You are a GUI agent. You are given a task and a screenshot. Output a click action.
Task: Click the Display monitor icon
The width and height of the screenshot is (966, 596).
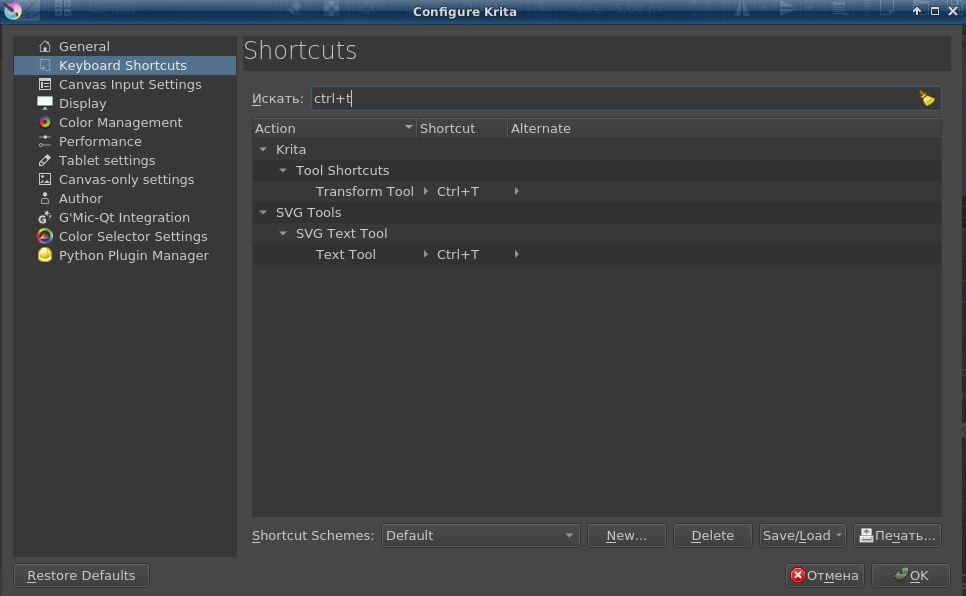coord(44,103)
